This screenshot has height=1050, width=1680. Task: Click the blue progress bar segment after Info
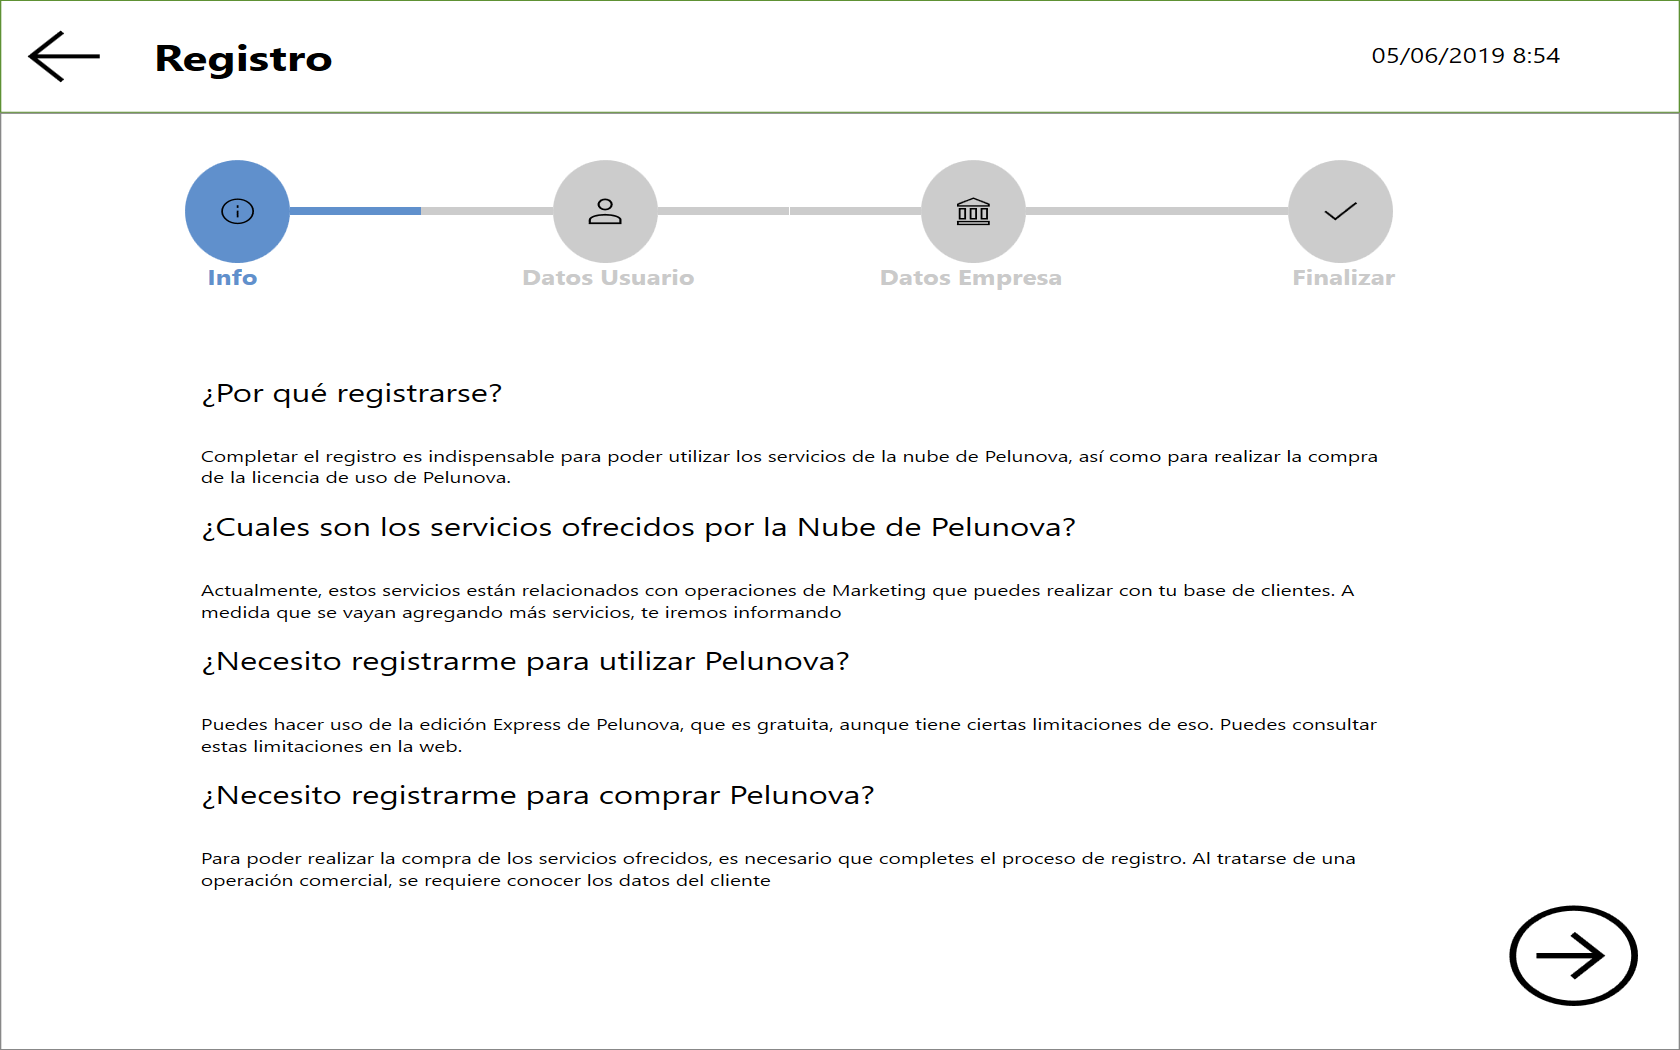click(355, 211)
